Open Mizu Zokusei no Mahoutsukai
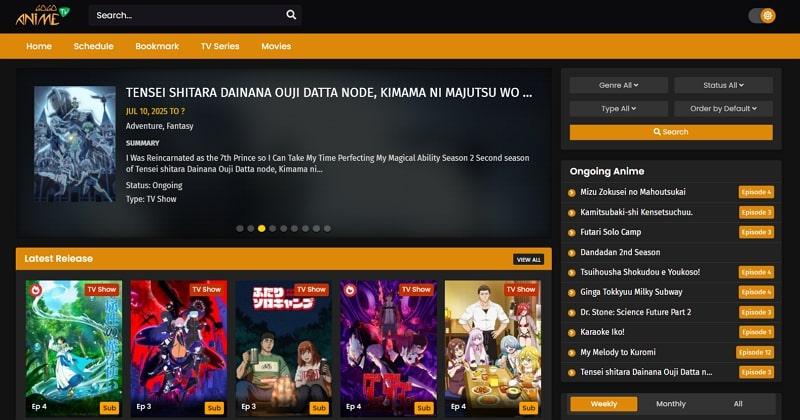 click(x=633, y=192)
